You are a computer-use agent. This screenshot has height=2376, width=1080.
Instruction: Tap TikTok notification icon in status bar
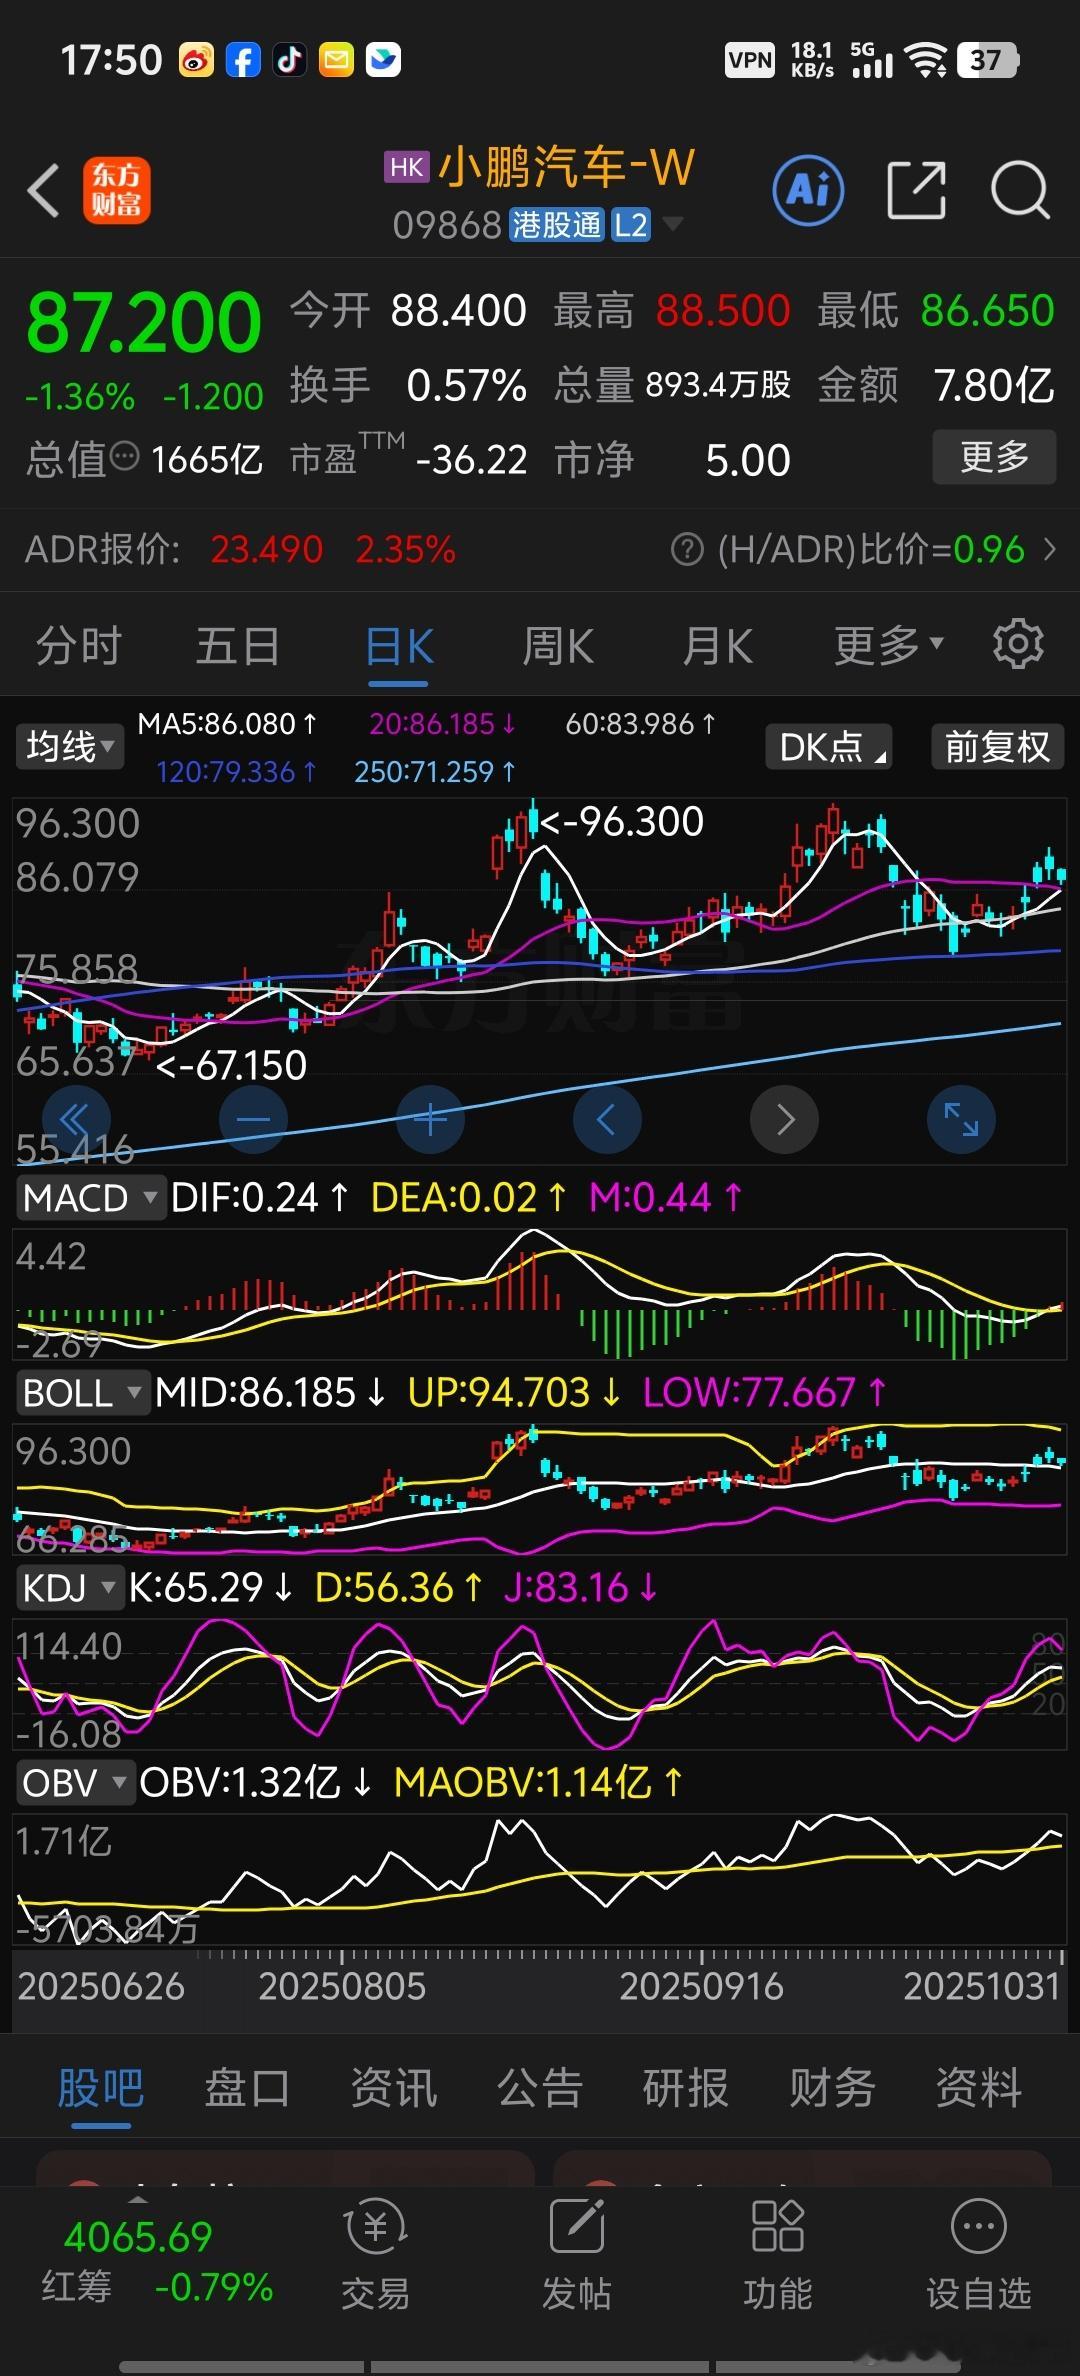(x=290, y=61)
